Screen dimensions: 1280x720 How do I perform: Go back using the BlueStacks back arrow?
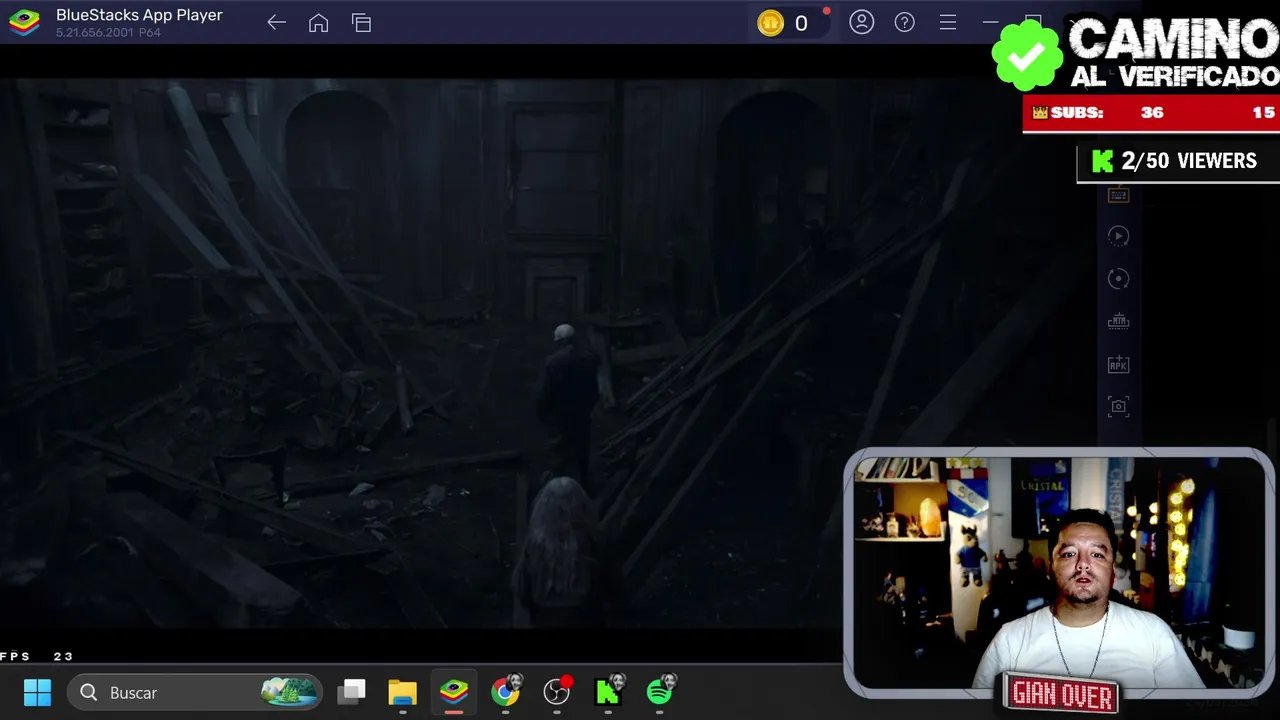(x=277, y=23)
